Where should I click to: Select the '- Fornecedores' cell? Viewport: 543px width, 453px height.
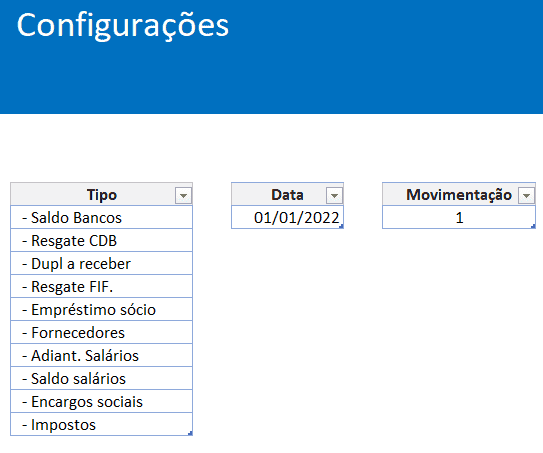[x=101, y=332]
